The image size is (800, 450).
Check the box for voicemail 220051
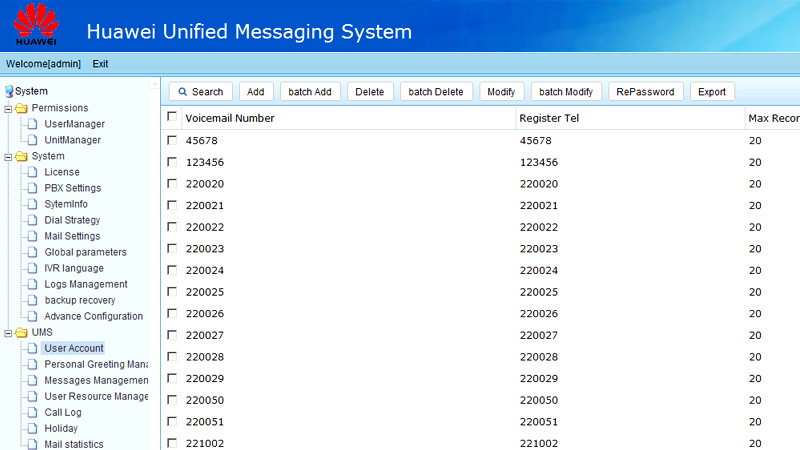[172, 421]
